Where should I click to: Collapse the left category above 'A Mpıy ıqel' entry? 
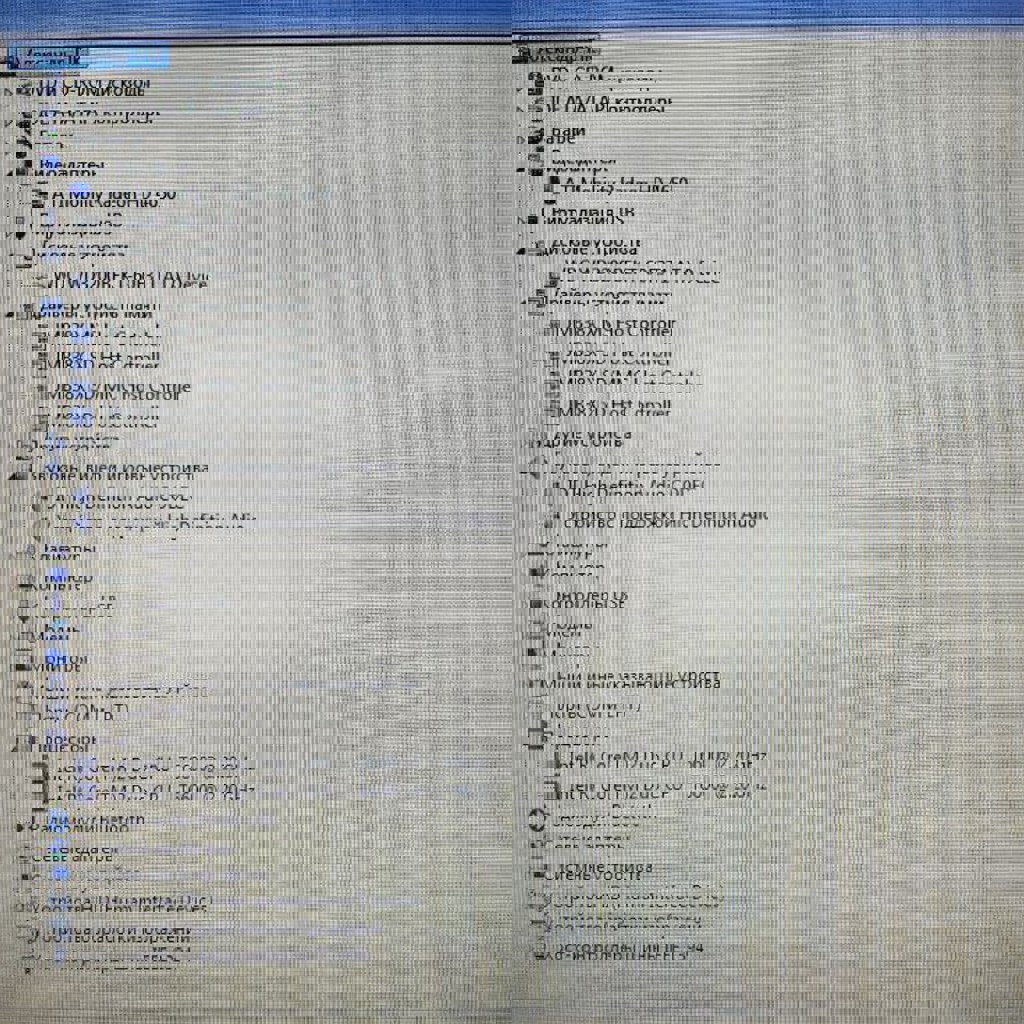point(10,172)
